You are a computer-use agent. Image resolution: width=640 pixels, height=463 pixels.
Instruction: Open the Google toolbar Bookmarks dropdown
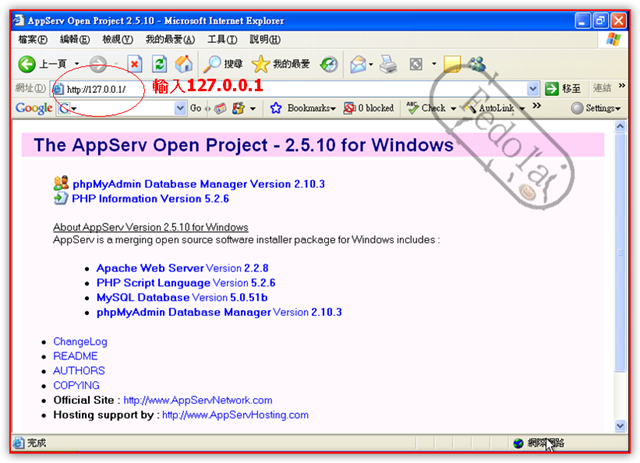click(x=311, y=108)
